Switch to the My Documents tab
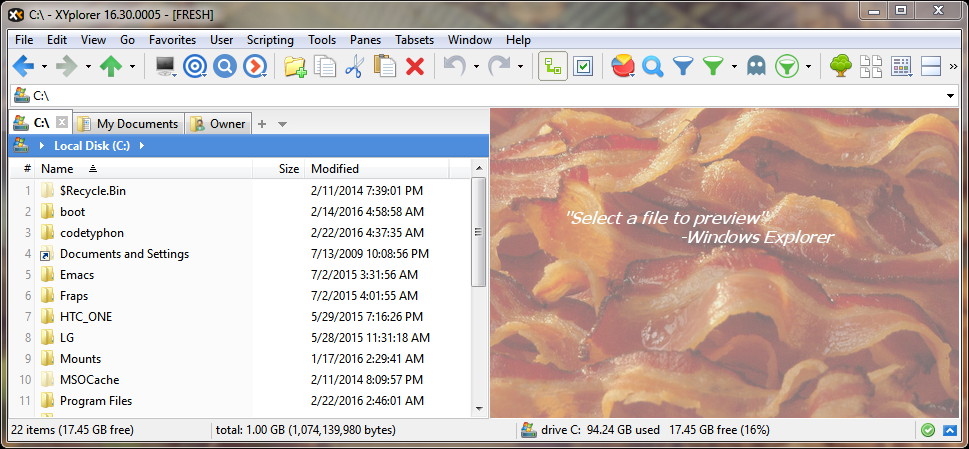Viewport: 969px width, 449px height. [129, 124]
